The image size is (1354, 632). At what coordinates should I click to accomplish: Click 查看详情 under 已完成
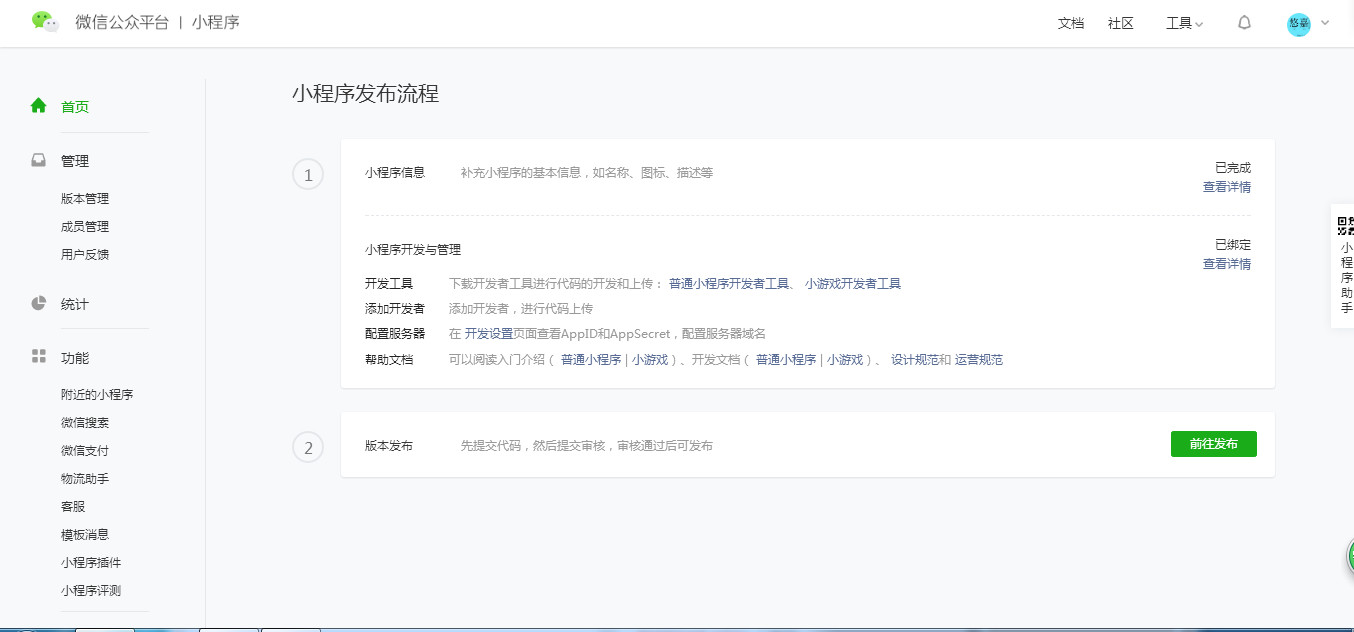click(x=1226, y=187)
